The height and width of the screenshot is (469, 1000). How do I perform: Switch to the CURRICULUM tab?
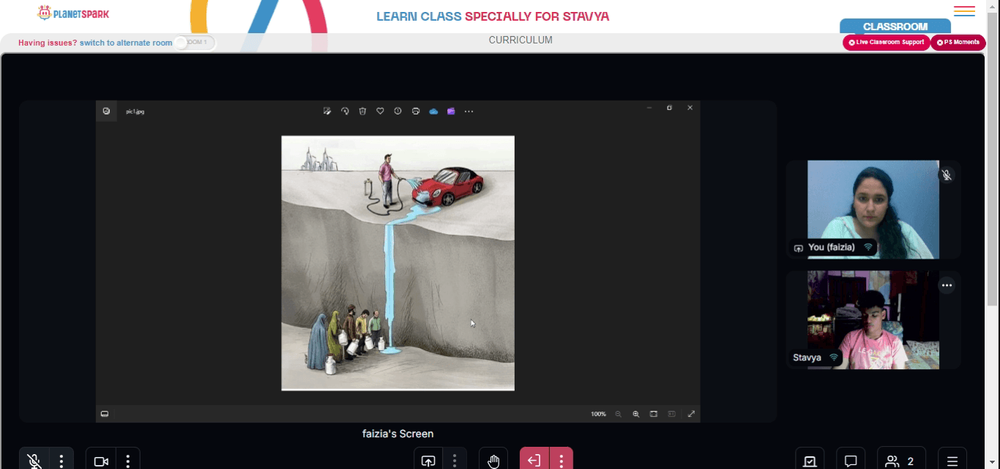click(x=520, y=40)
